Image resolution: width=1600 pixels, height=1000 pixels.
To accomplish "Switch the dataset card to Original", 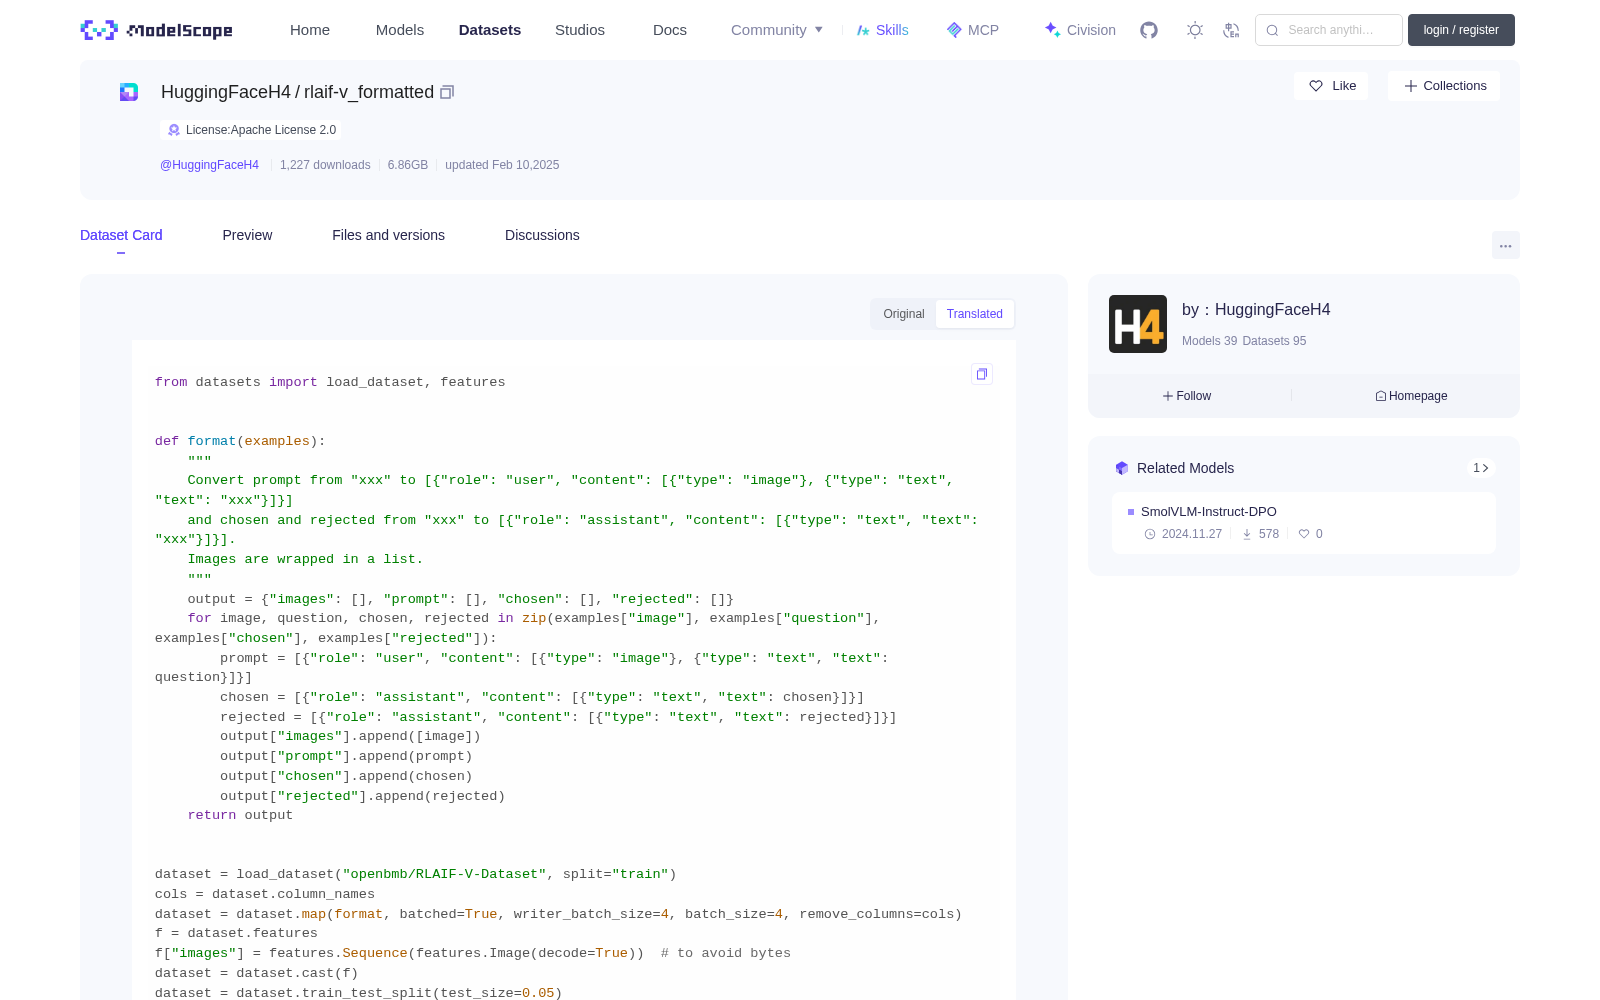I will (904, 314).
